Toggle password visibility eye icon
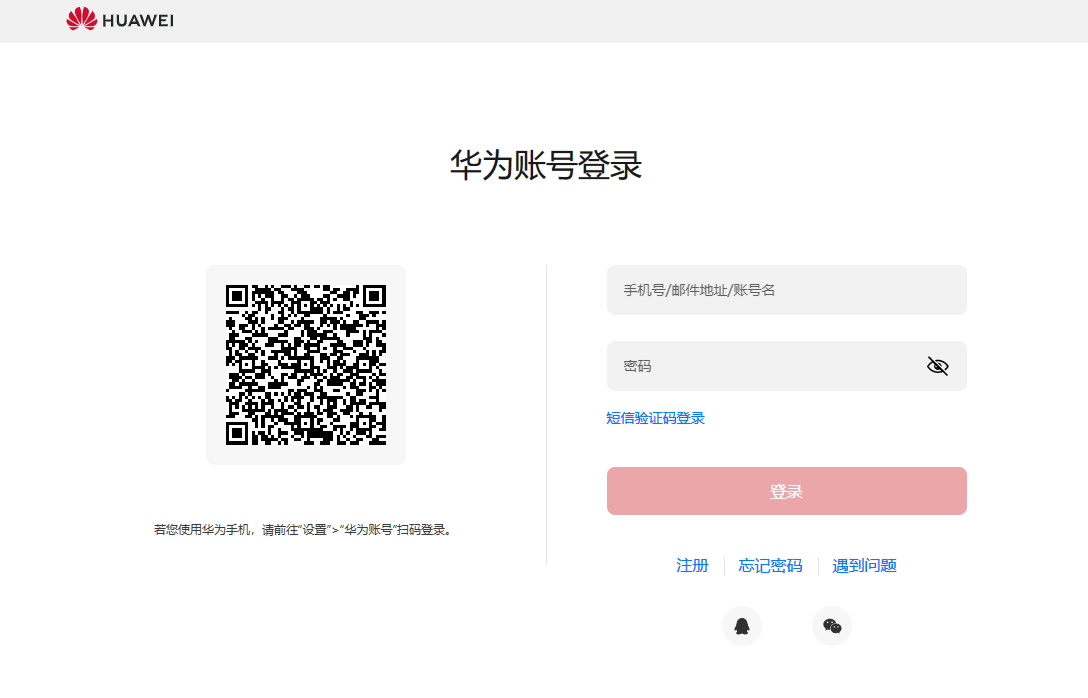 click(937, 366)
